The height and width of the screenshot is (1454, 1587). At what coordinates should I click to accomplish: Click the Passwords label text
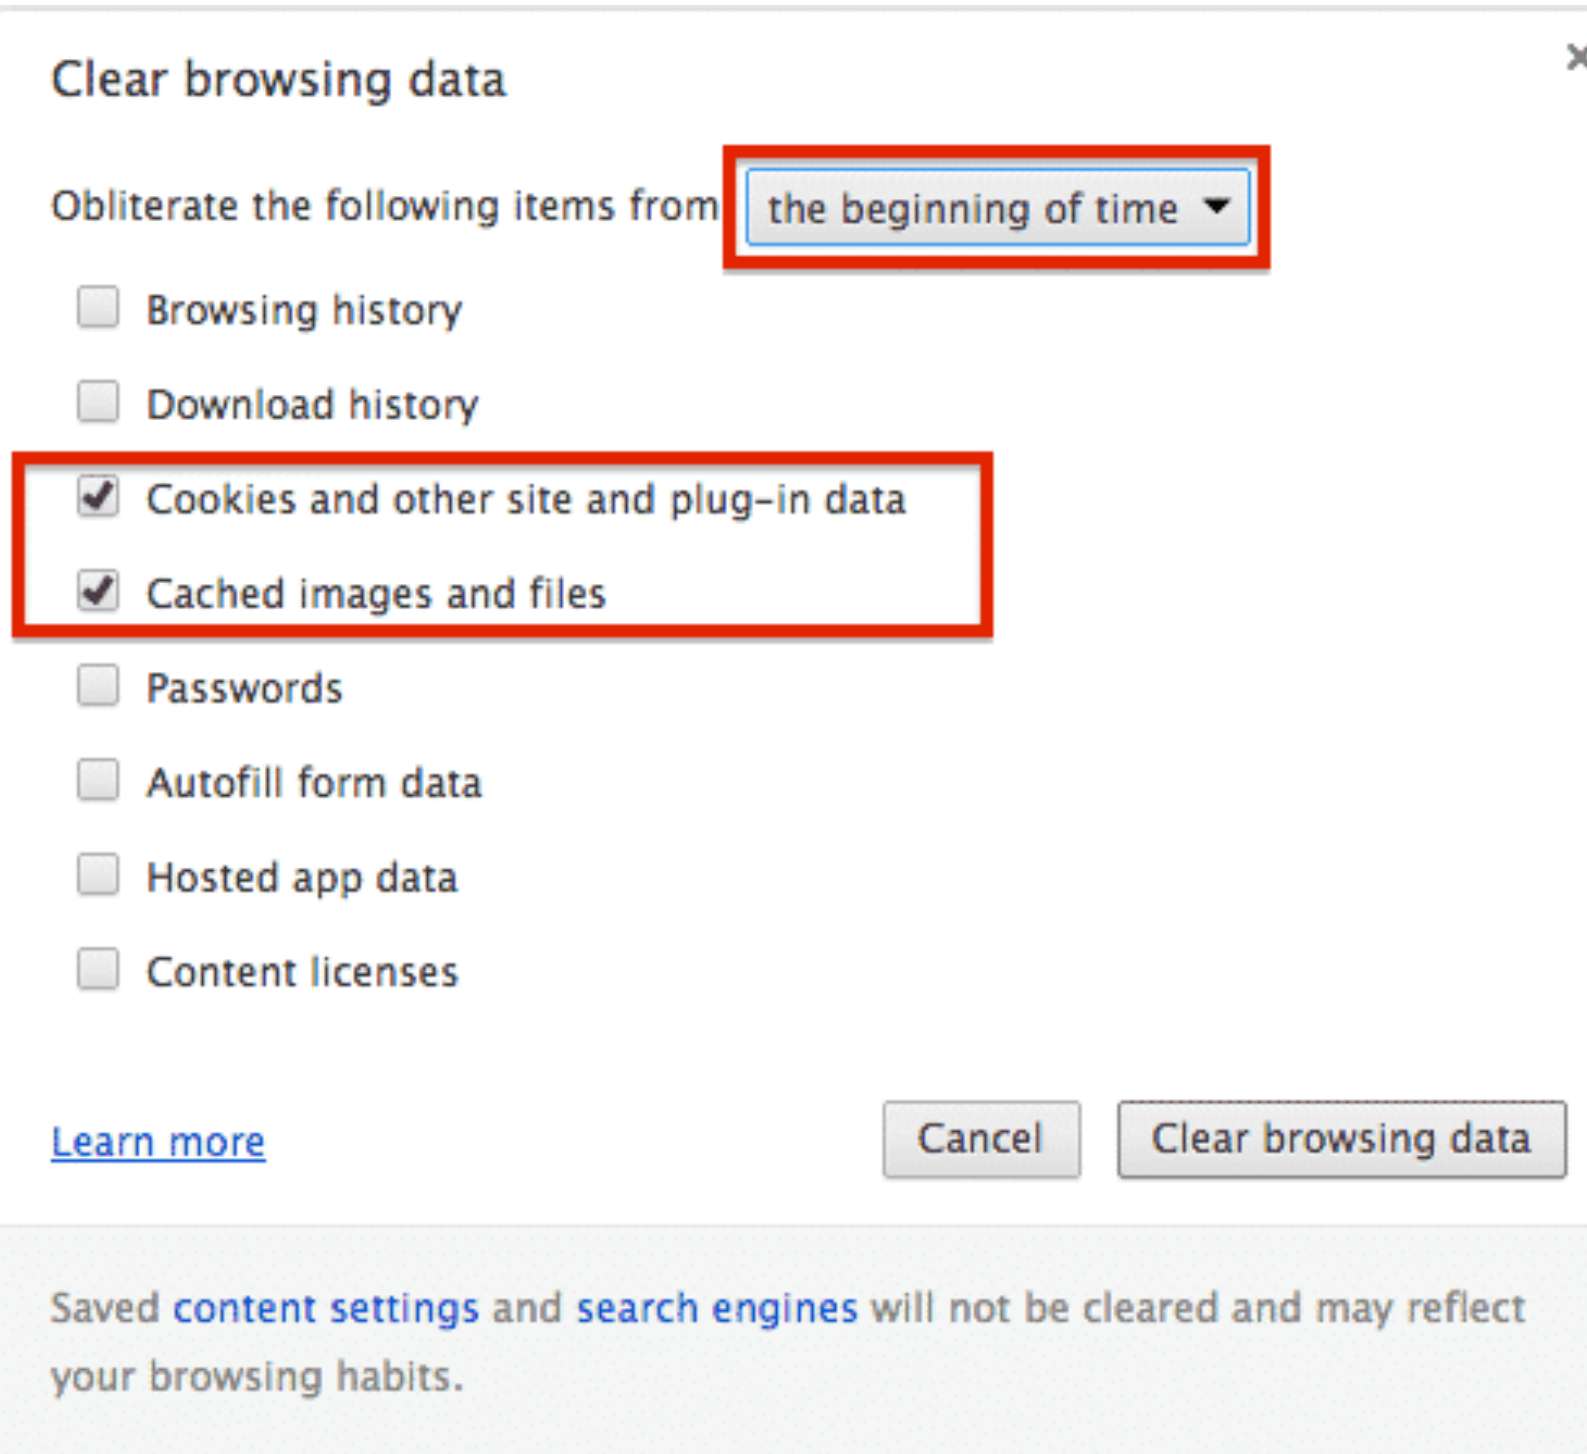tap(244, 688)
